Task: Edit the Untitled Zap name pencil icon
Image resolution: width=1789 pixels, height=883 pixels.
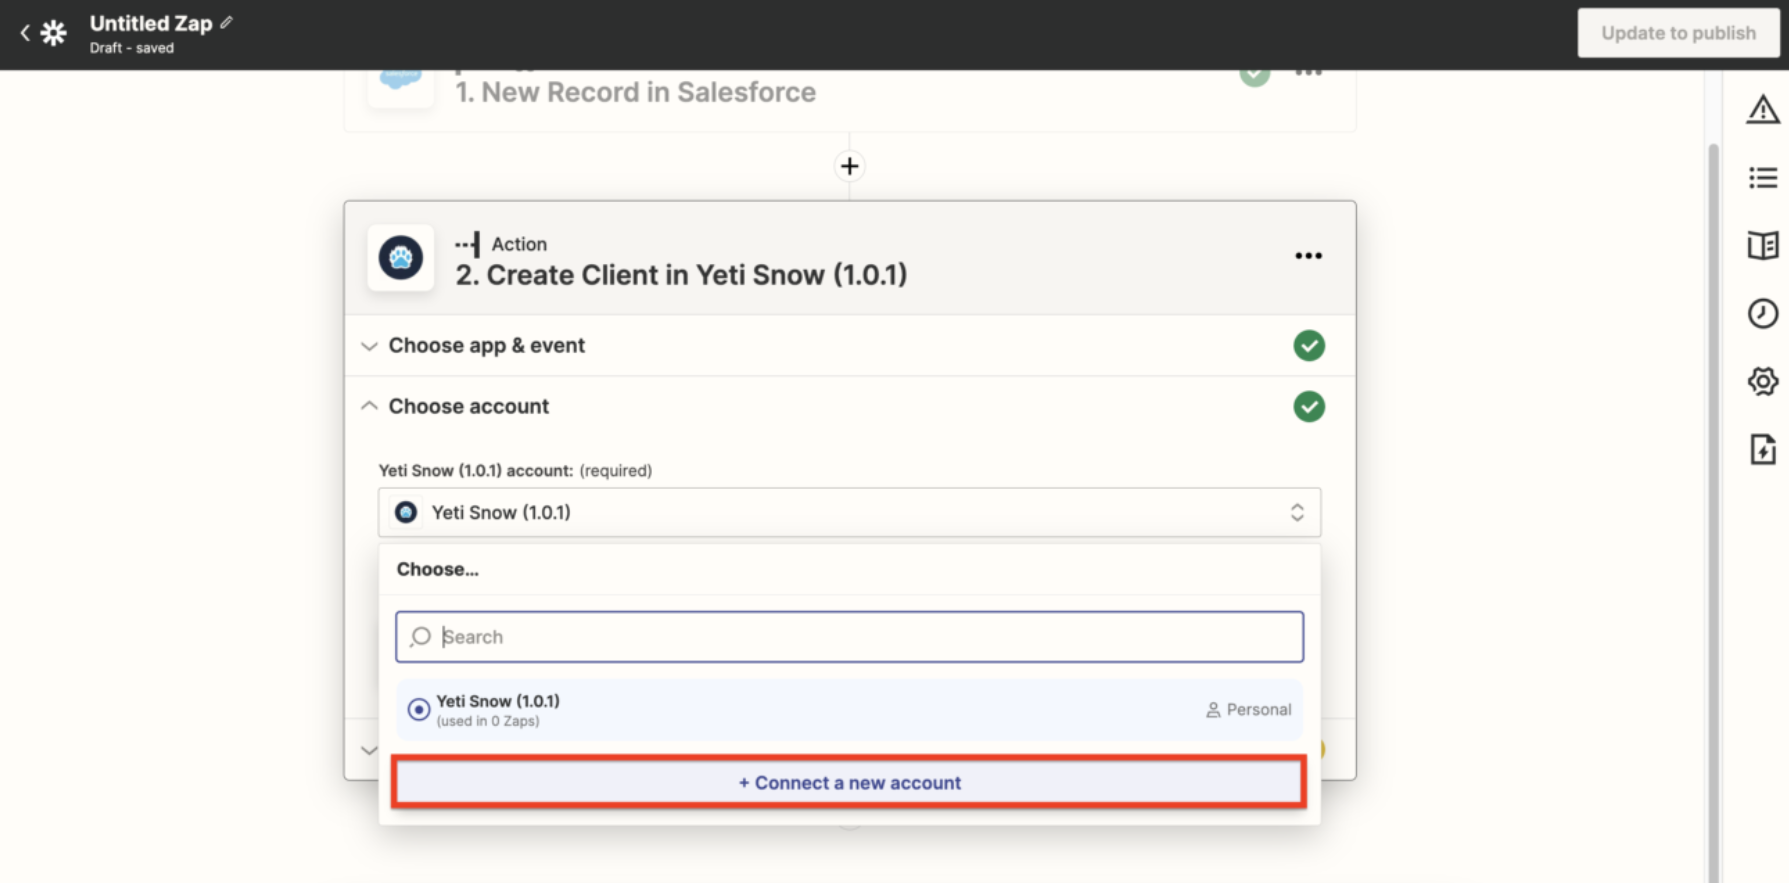Action: coord(227,22)
